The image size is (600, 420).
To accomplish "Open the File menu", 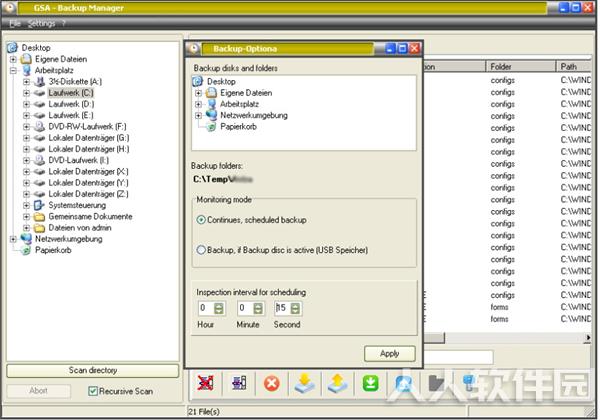I will coord(15,23).
